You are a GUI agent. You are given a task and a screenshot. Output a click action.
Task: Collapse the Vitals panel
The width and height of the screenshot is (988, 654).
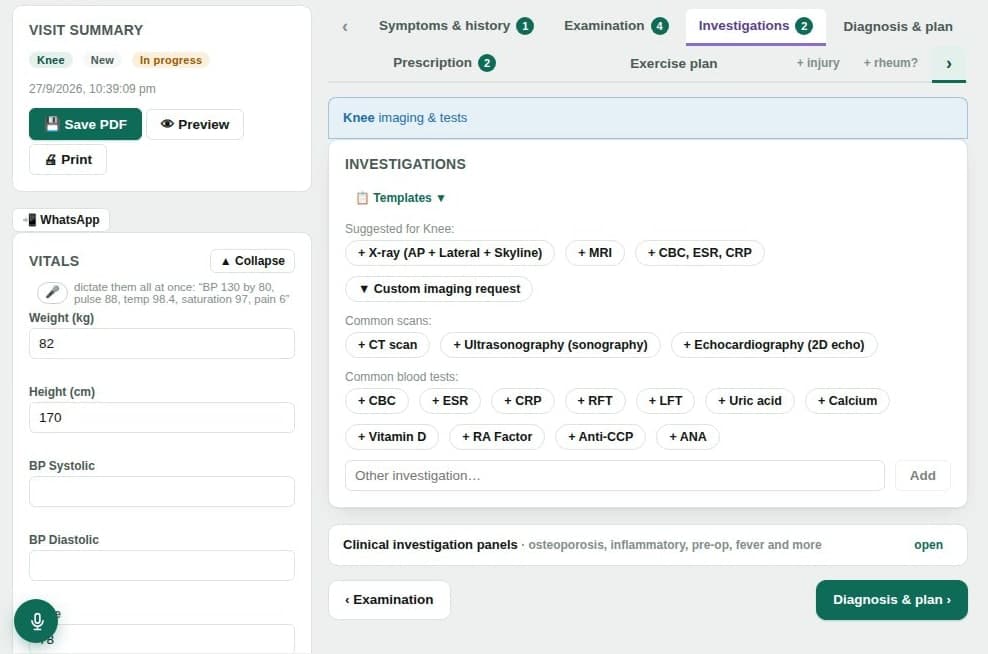(x=253, y=261)
